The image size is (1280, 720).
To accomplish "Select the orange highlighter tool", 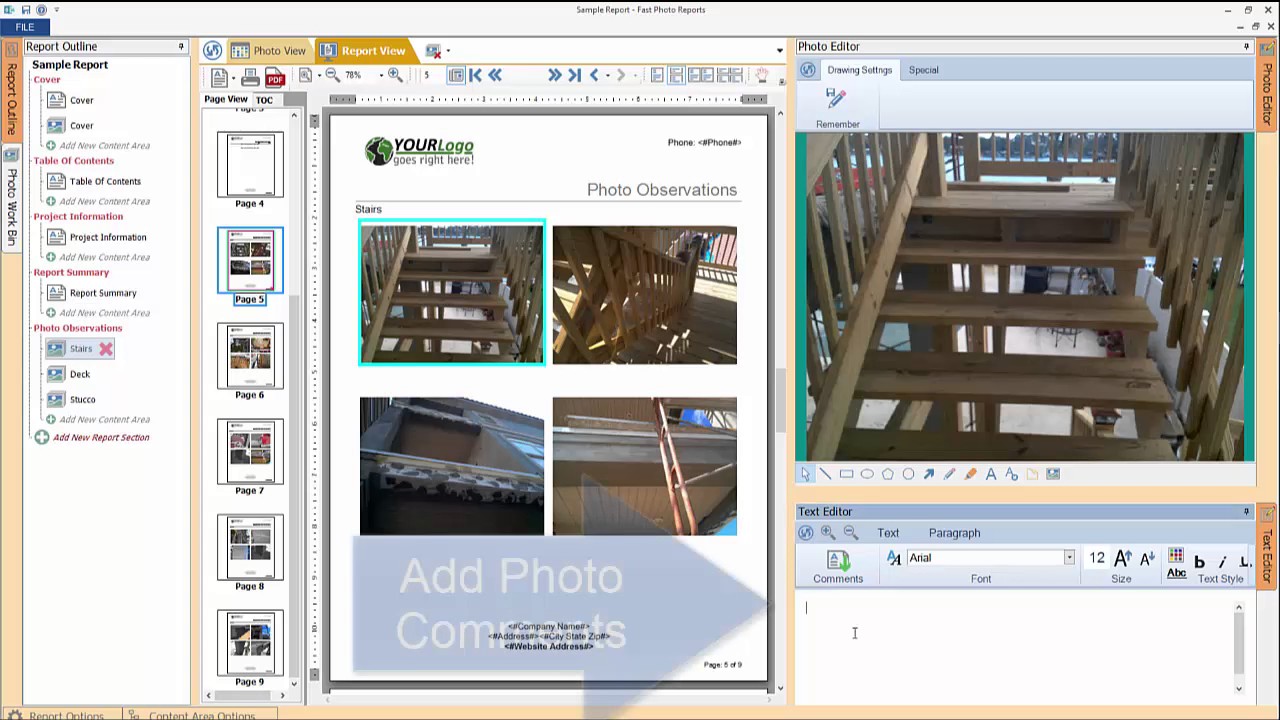I will pos(970,474).
